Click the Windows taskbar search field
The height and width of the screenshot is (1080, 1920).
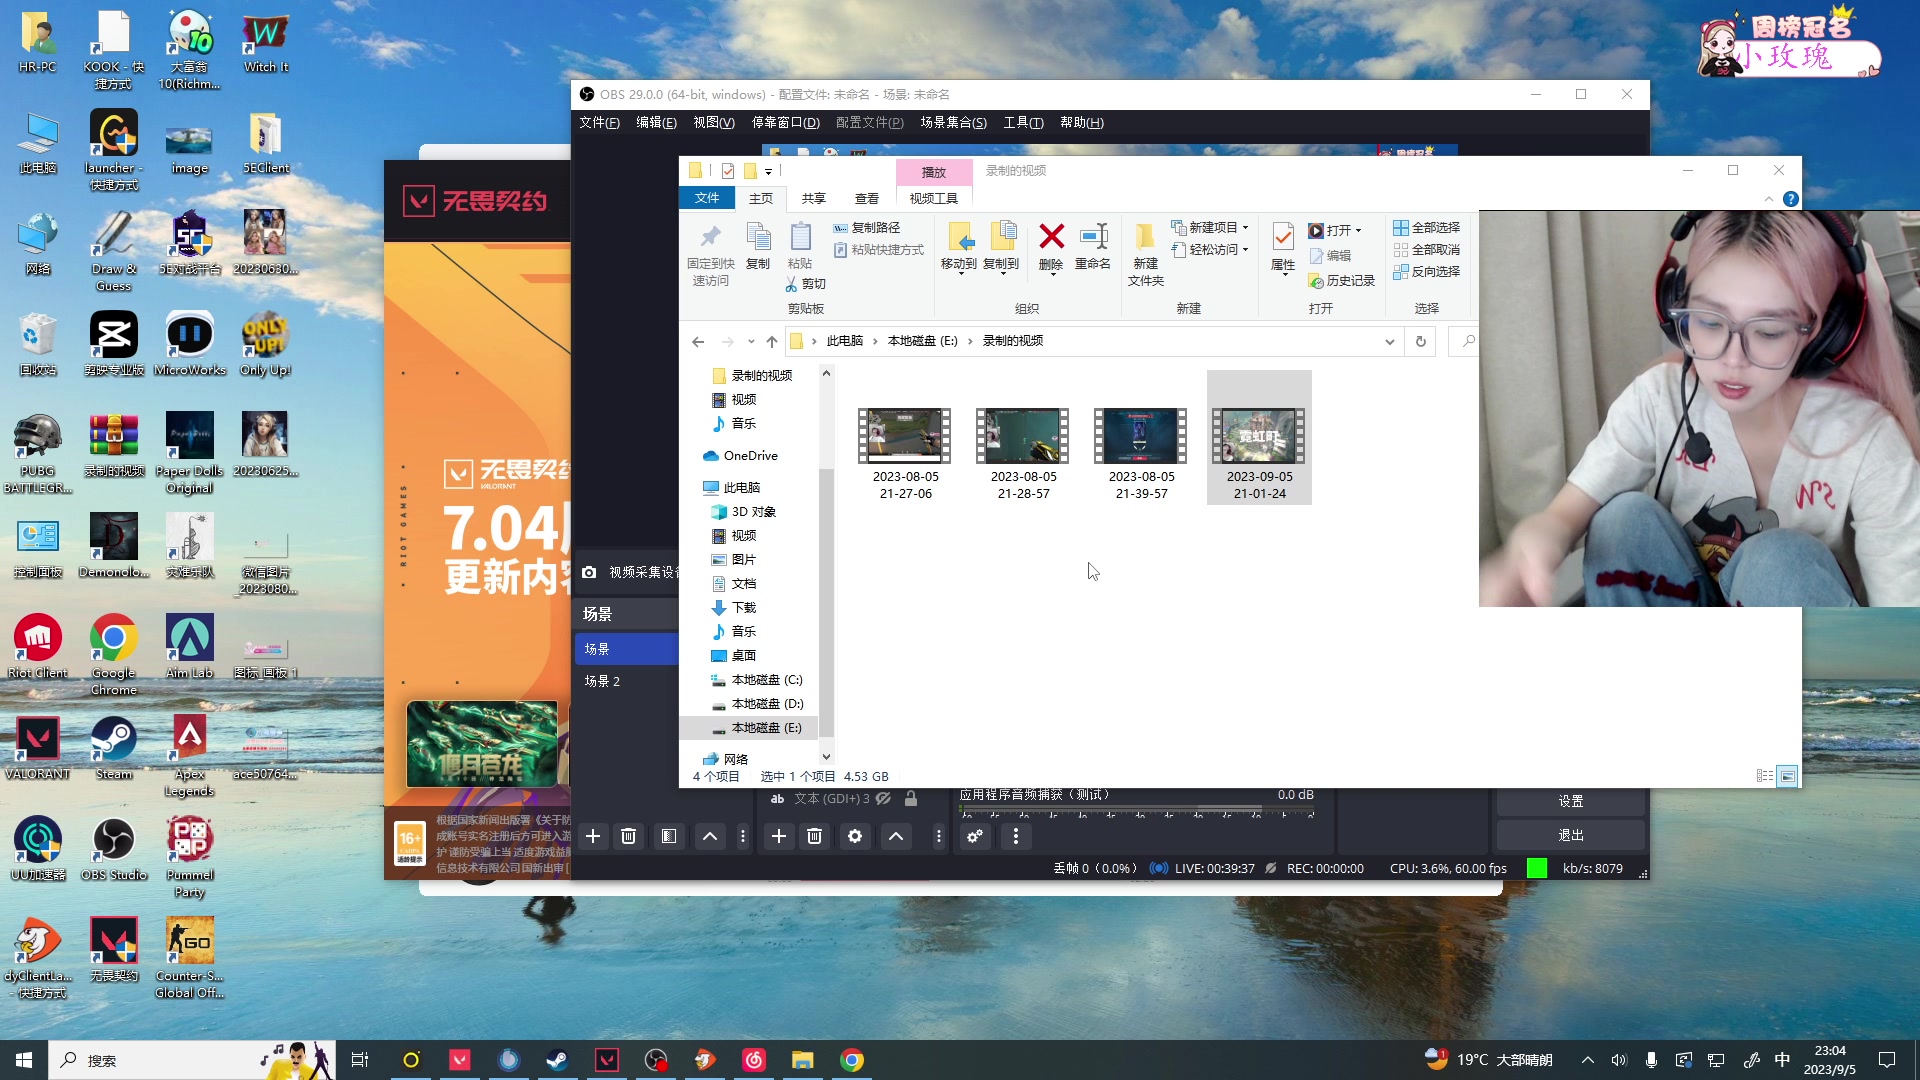pos(192,1060)
